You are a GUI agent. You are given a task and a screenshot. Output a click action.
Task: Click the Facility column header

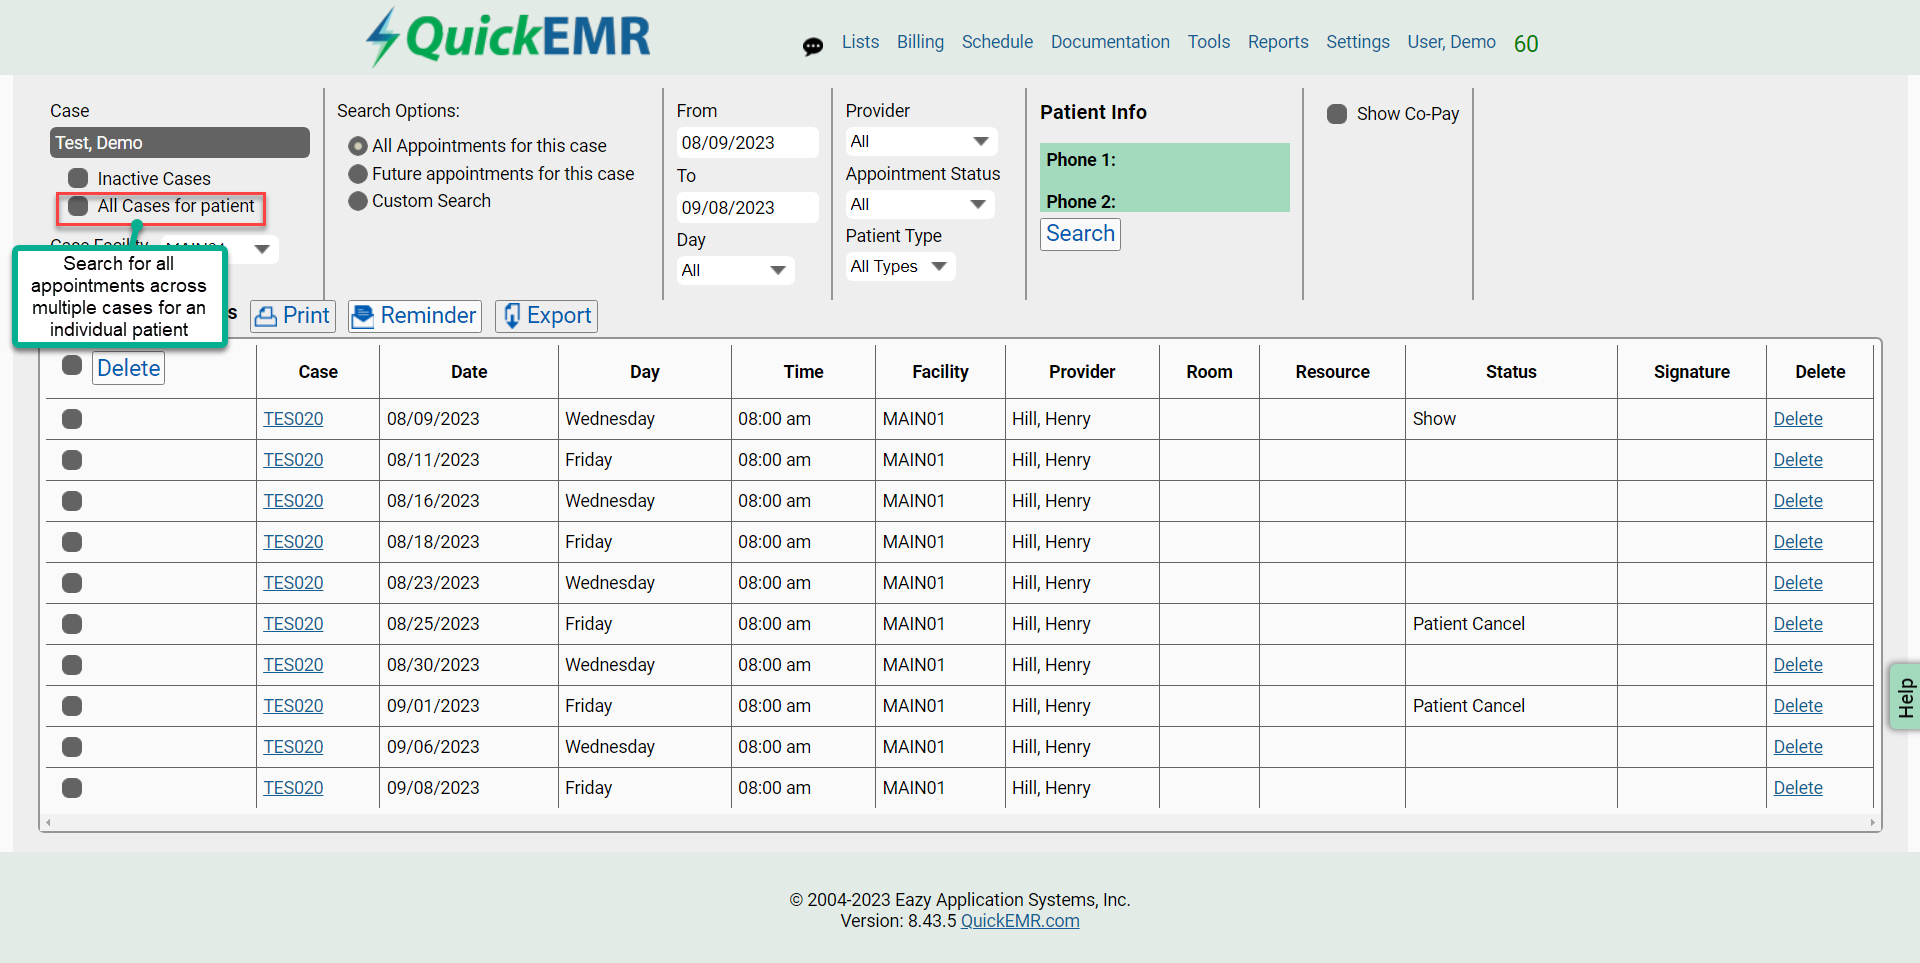[x=940, y=372]
